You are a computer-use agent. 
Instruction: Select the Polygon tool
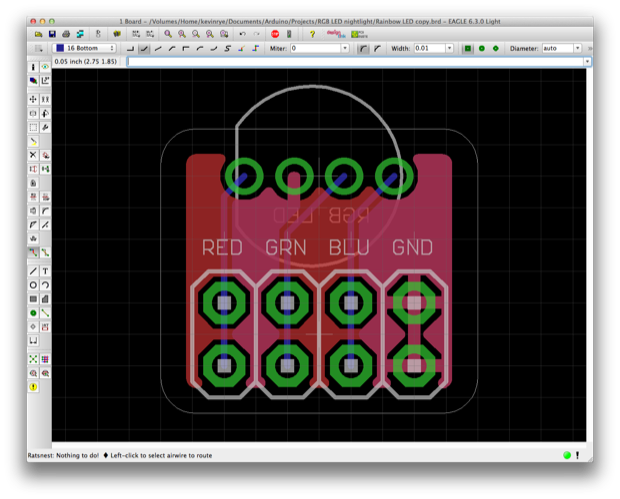coord(45,299)
